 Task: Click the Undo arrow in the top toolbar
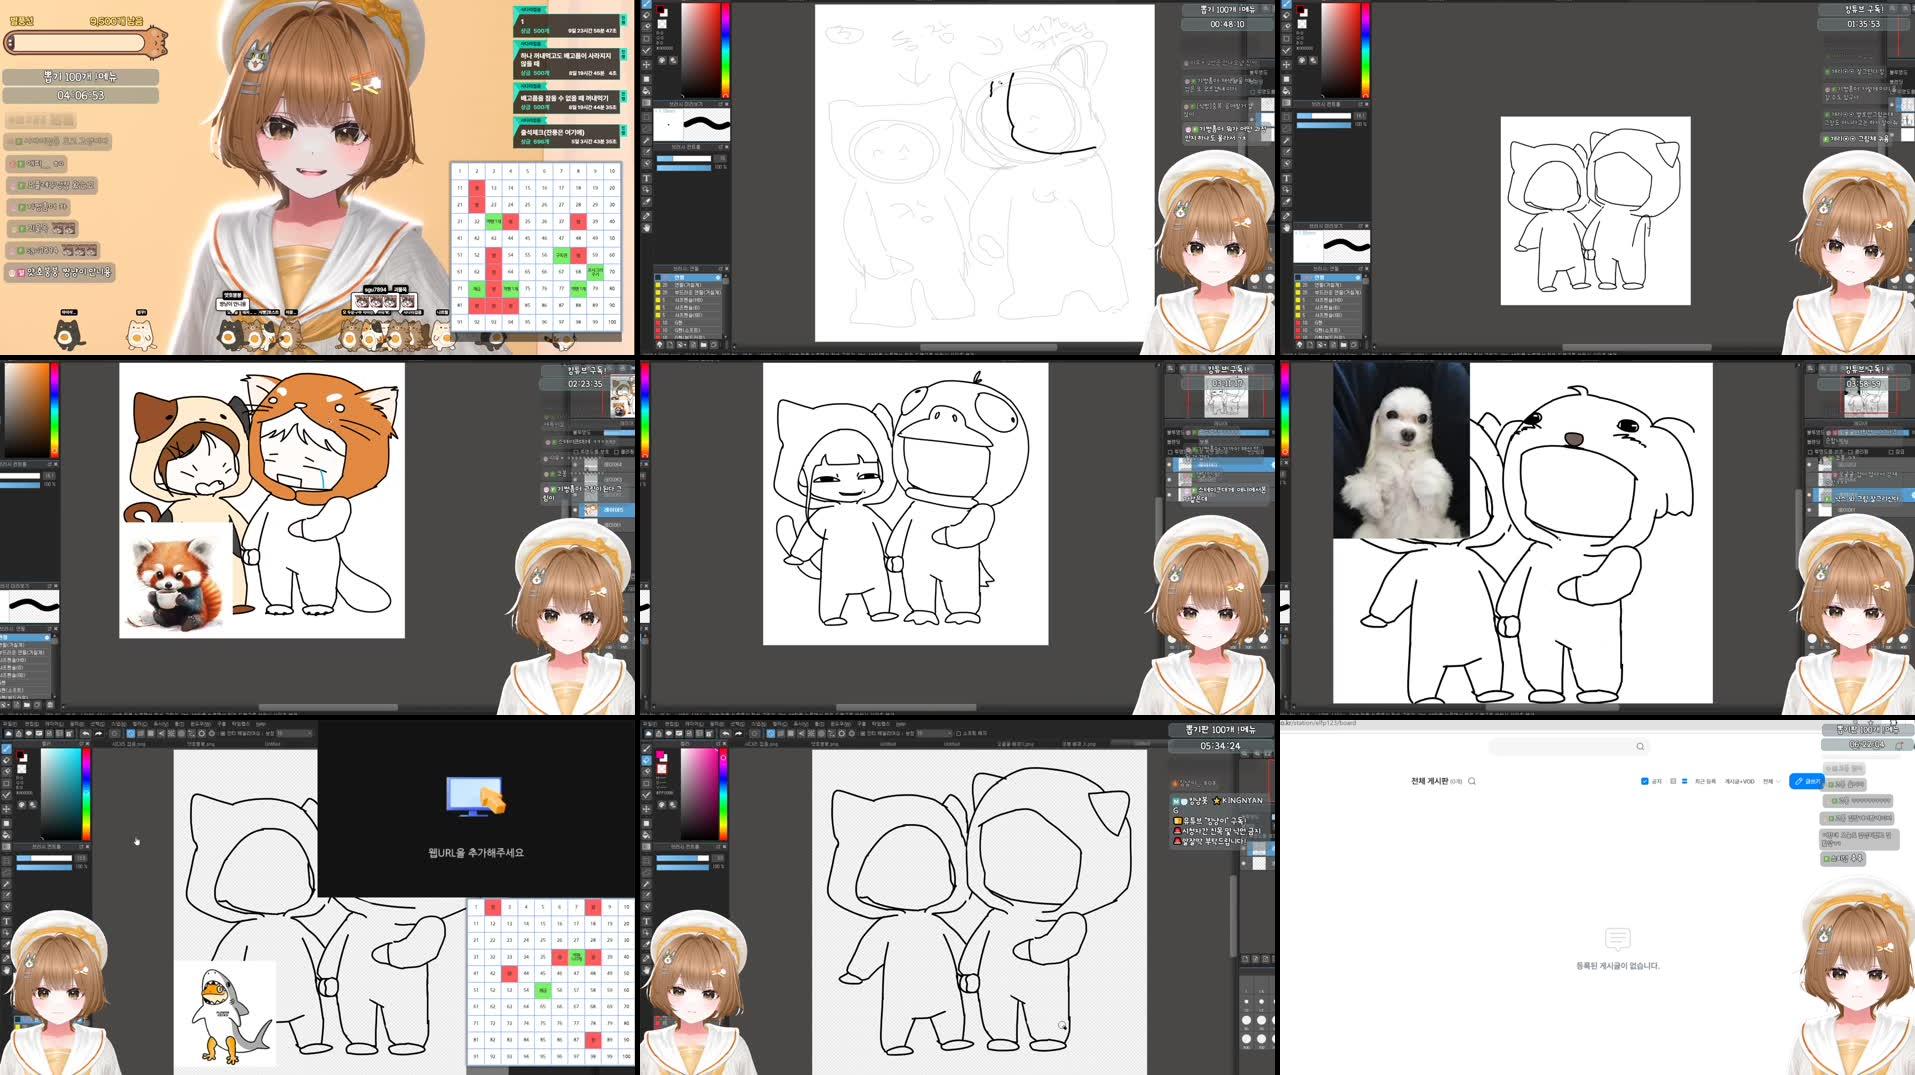point(85,732)
